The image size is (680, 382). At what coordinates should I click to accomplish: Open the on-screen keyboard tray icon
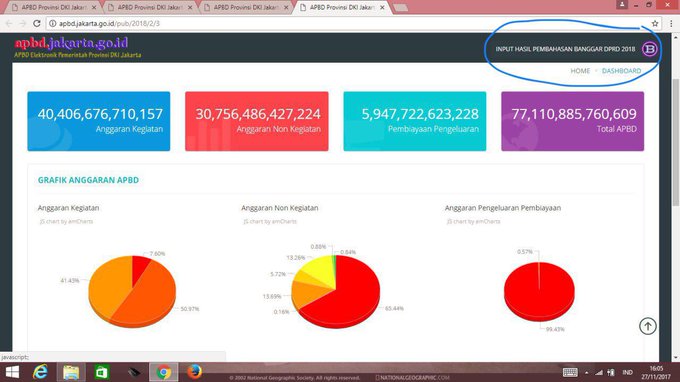tap(570, 372)
